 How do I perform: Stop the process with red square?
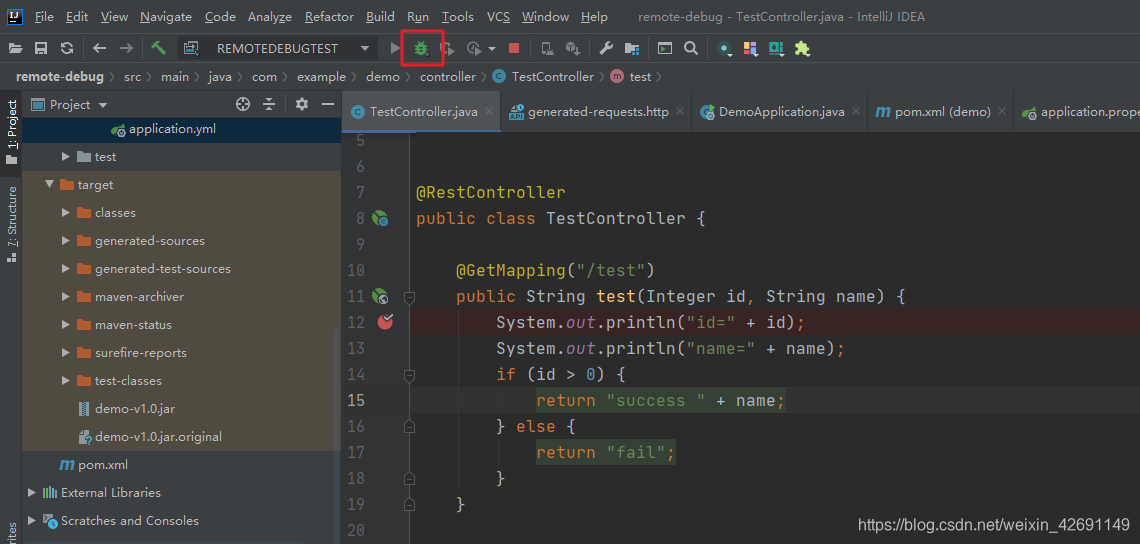(514, 49)
